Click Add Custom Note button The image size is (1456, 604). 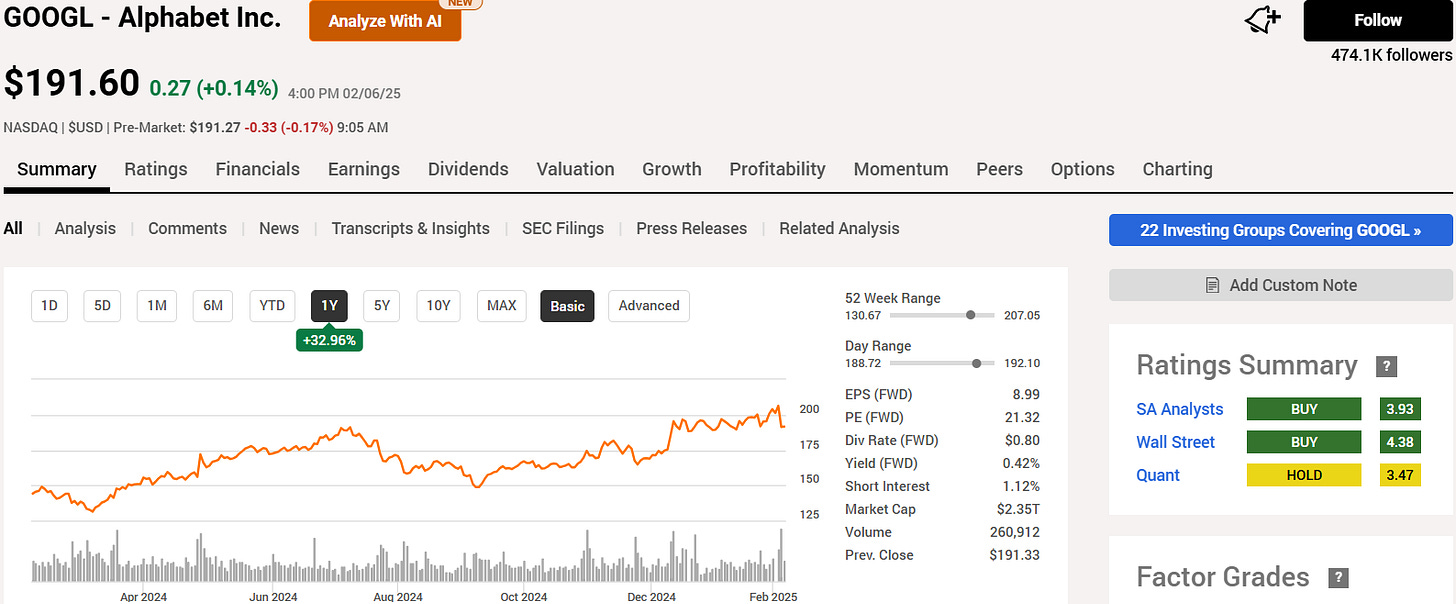pos(1280,285)
